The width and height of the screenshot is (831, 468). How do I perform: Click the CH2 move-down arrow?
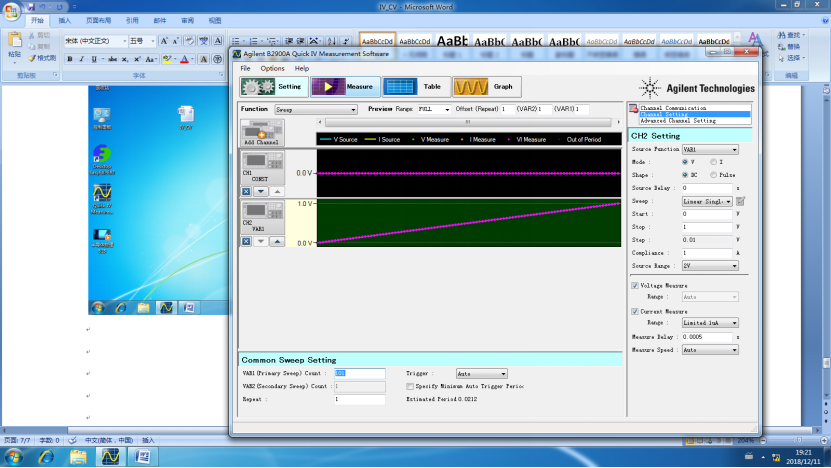pos(261,241)
